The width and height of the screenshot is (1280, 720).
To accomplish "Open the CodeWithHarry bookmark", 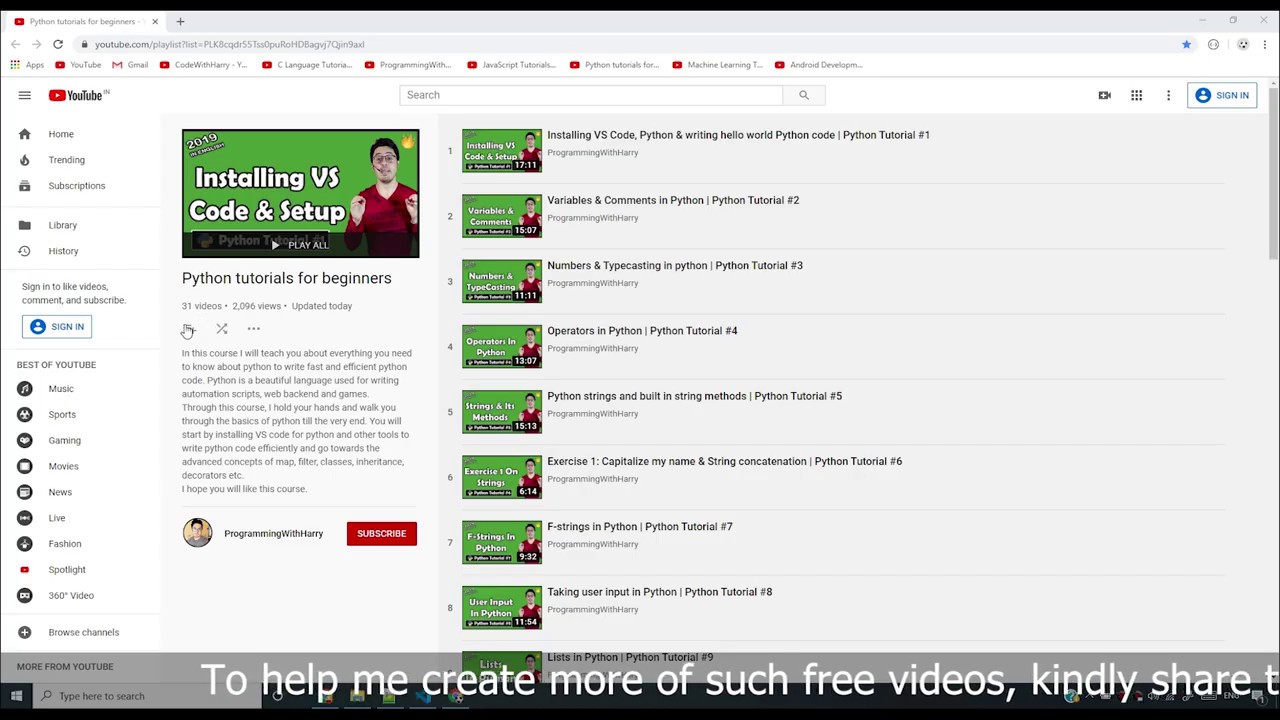I will coord(204,65).
